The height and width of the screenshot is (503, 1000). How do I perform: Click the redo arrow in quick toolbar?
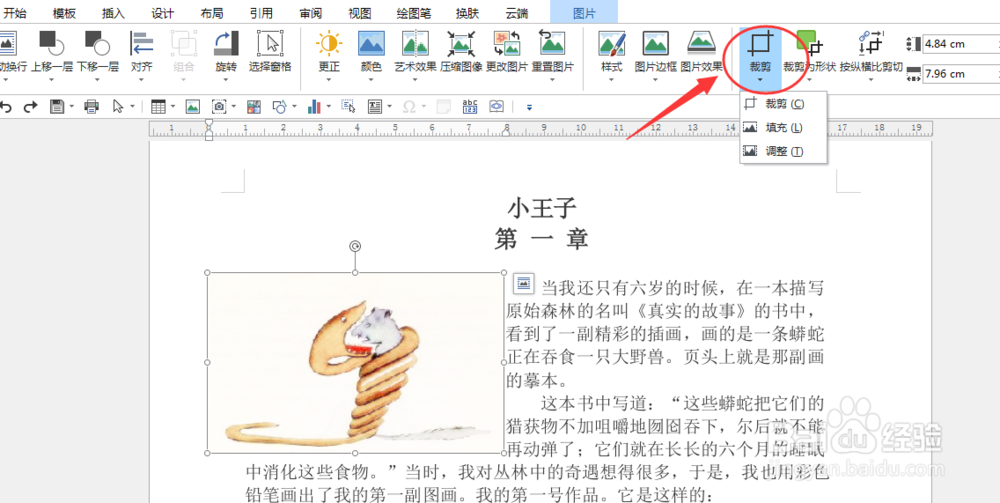click(30, 107)
